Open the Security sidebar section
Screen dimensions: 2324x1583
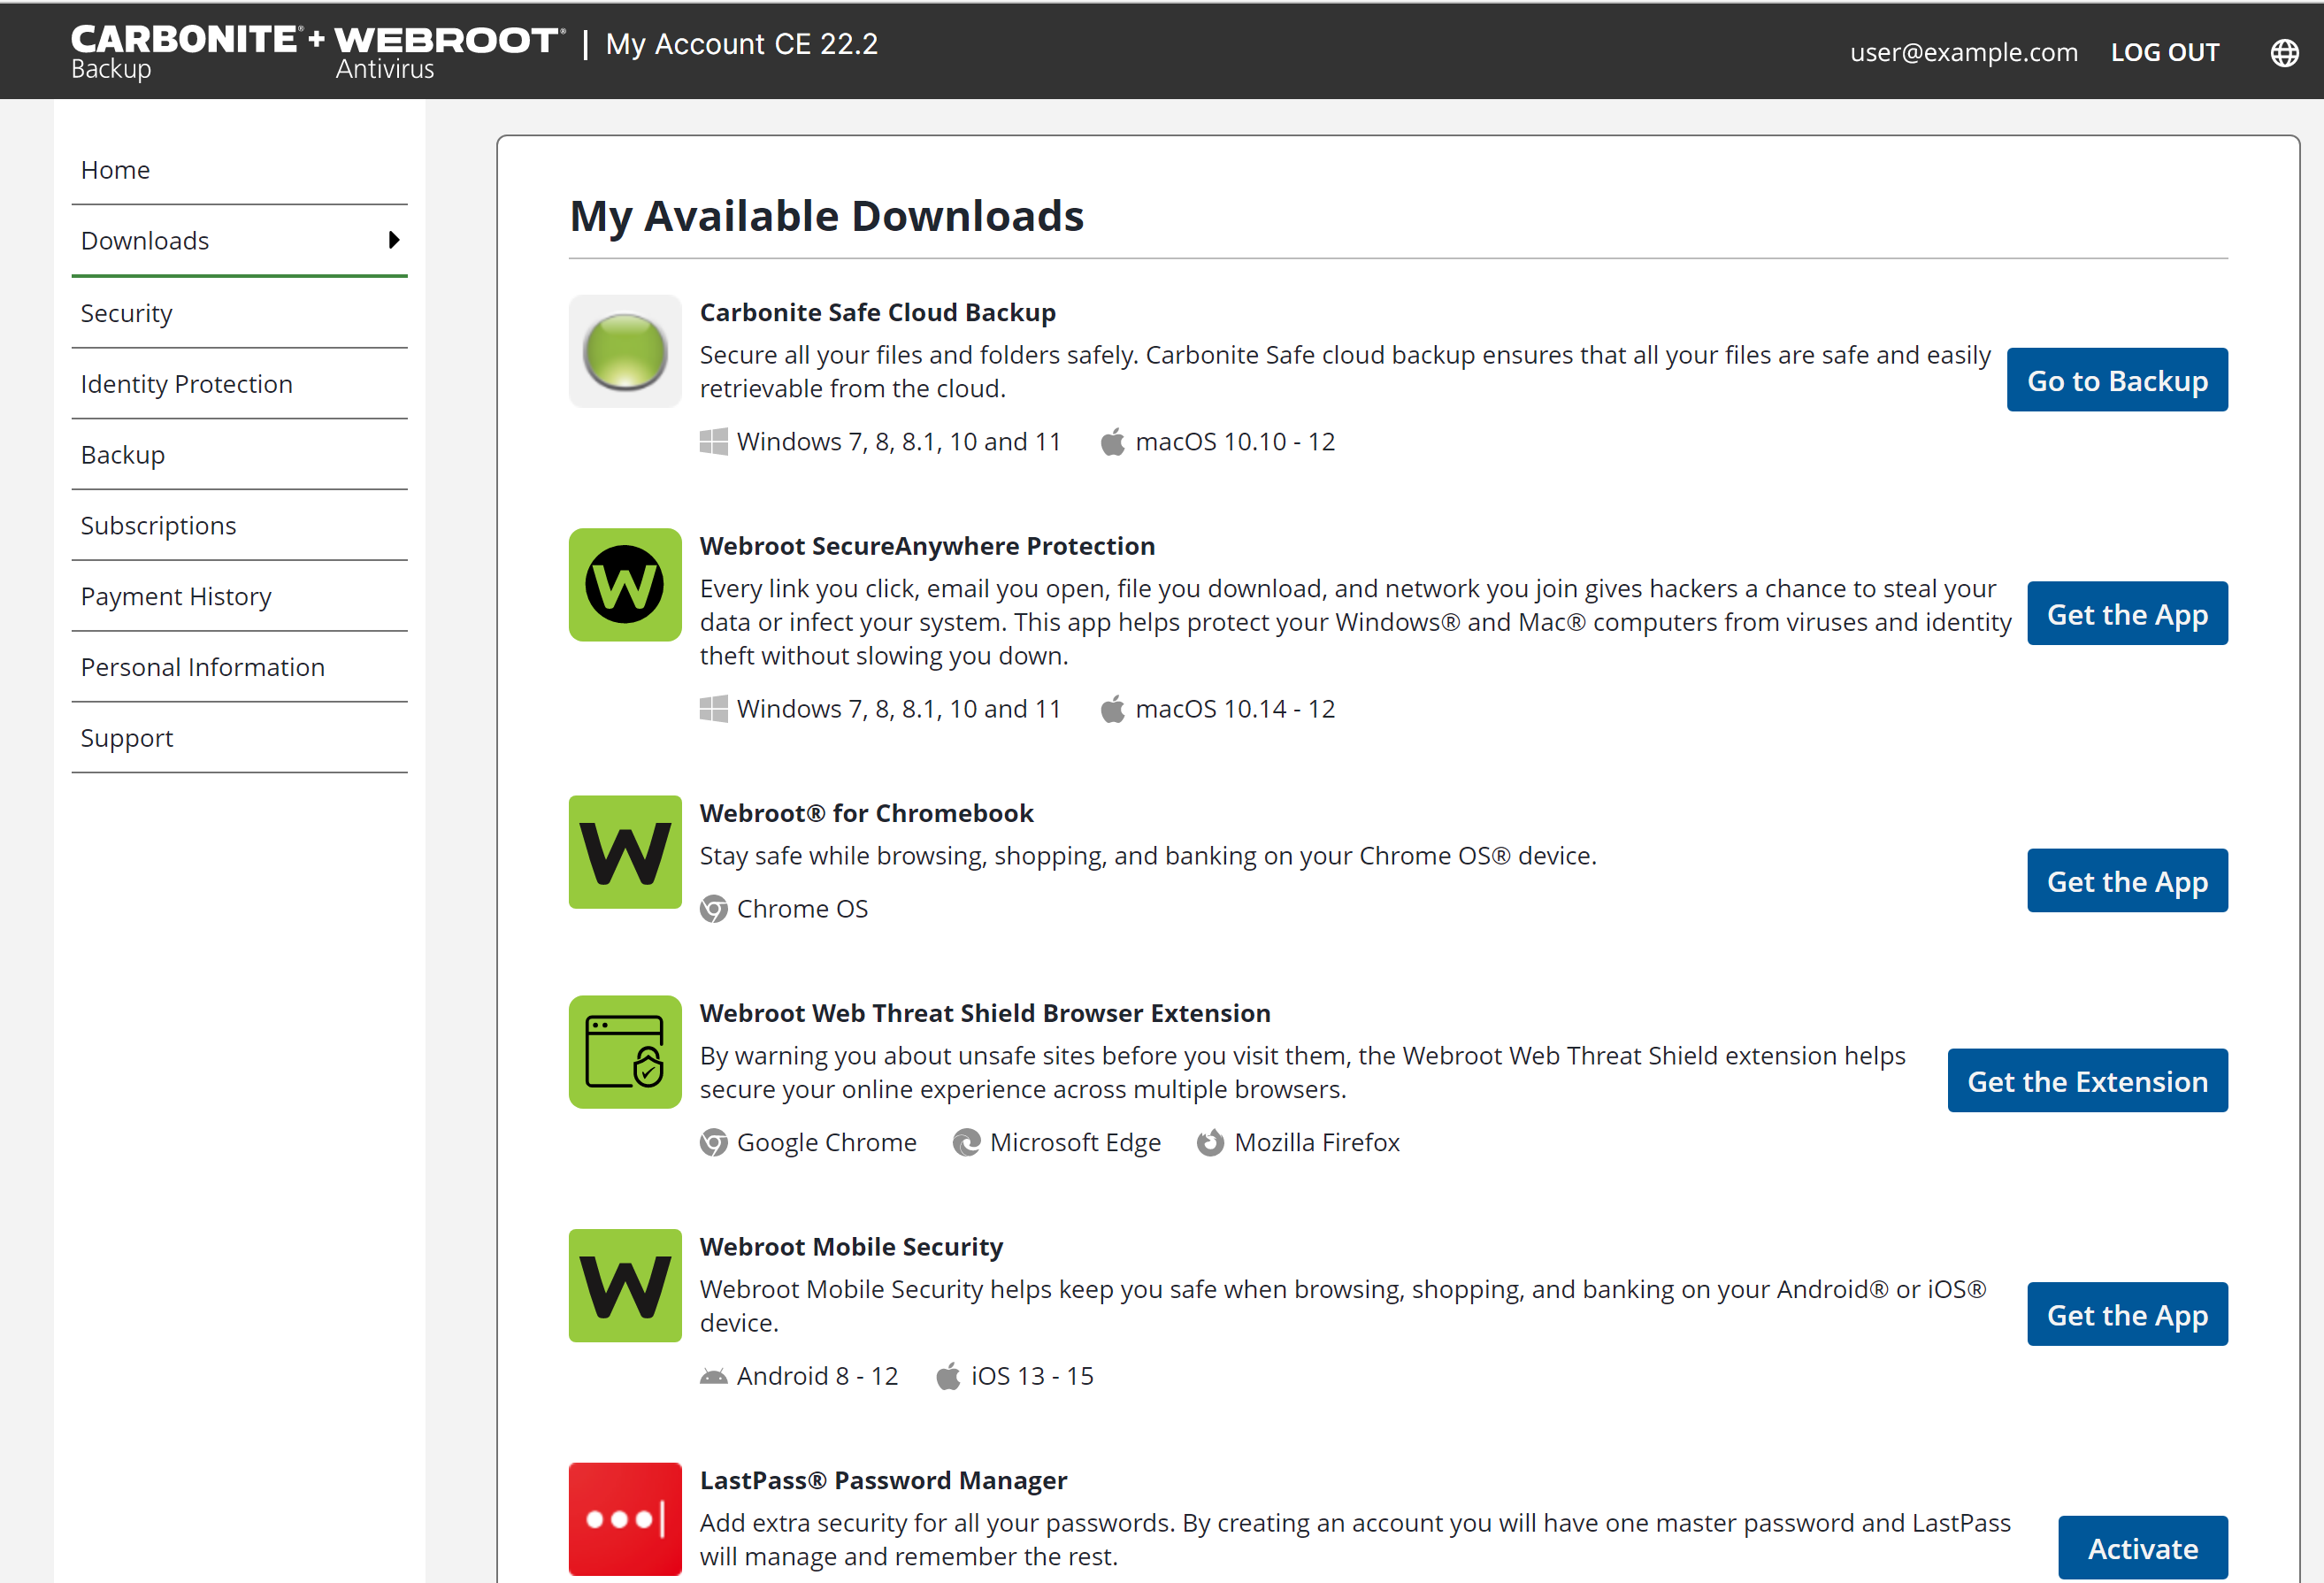[127, 313]
